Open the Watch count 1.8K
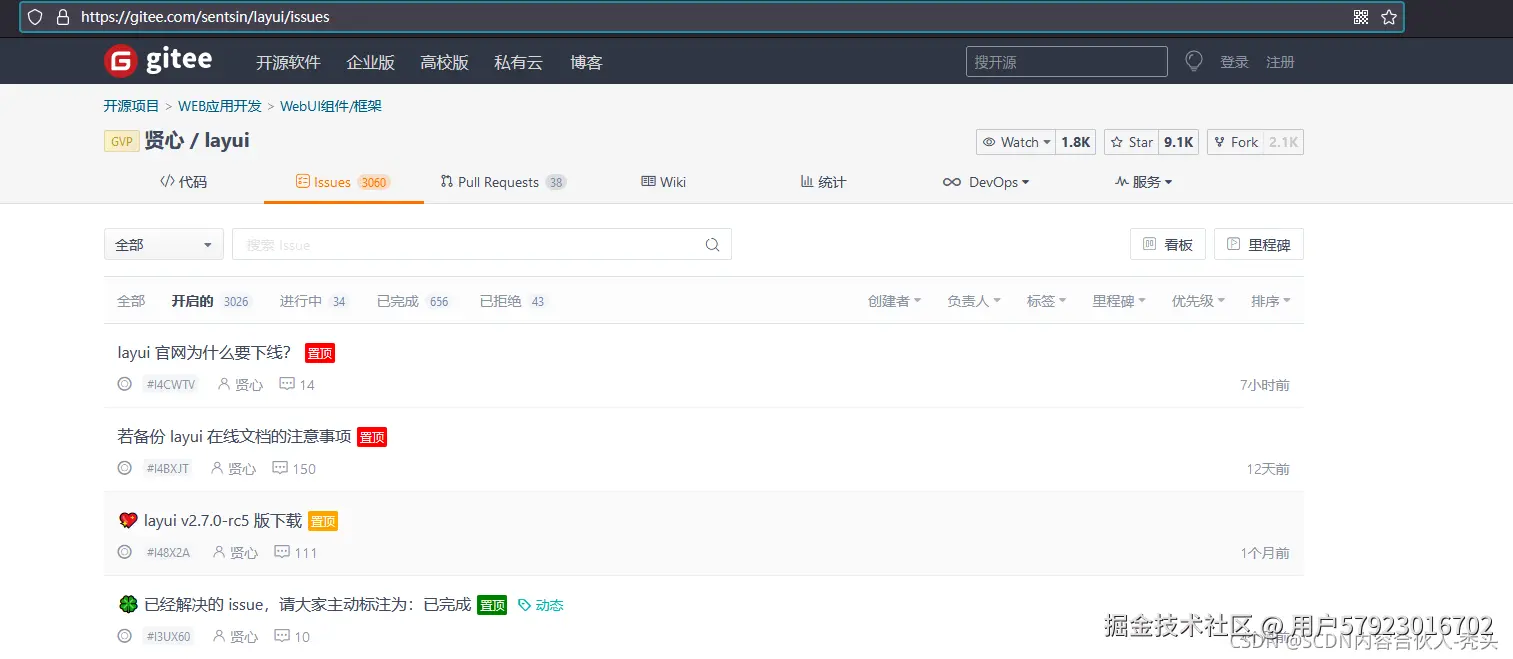Image resolution: width=1513 pixels, height=659 pixels. point(1076,142)
